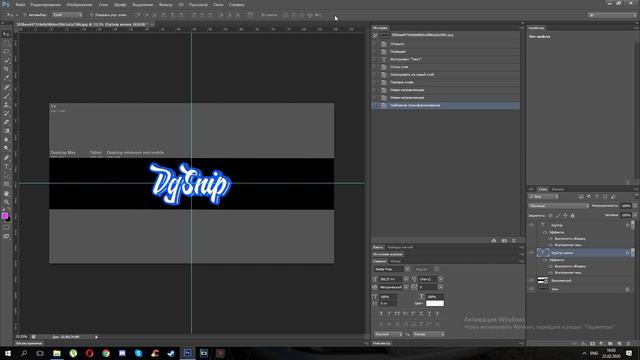
Task: Open the layer opacity slider arrow
Action: pos(635,206)
